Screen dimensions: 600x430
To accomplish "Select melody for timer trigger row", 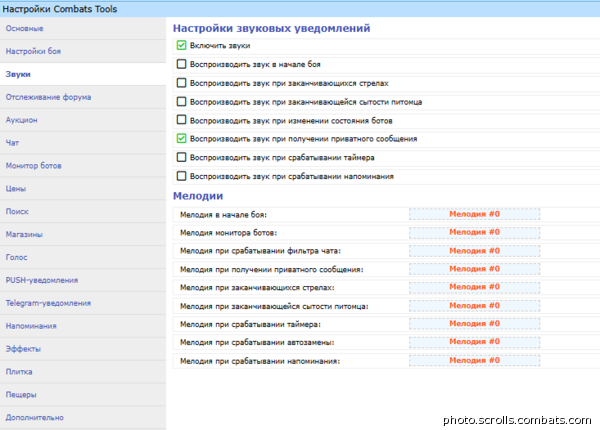I will [x=474, y=323].
